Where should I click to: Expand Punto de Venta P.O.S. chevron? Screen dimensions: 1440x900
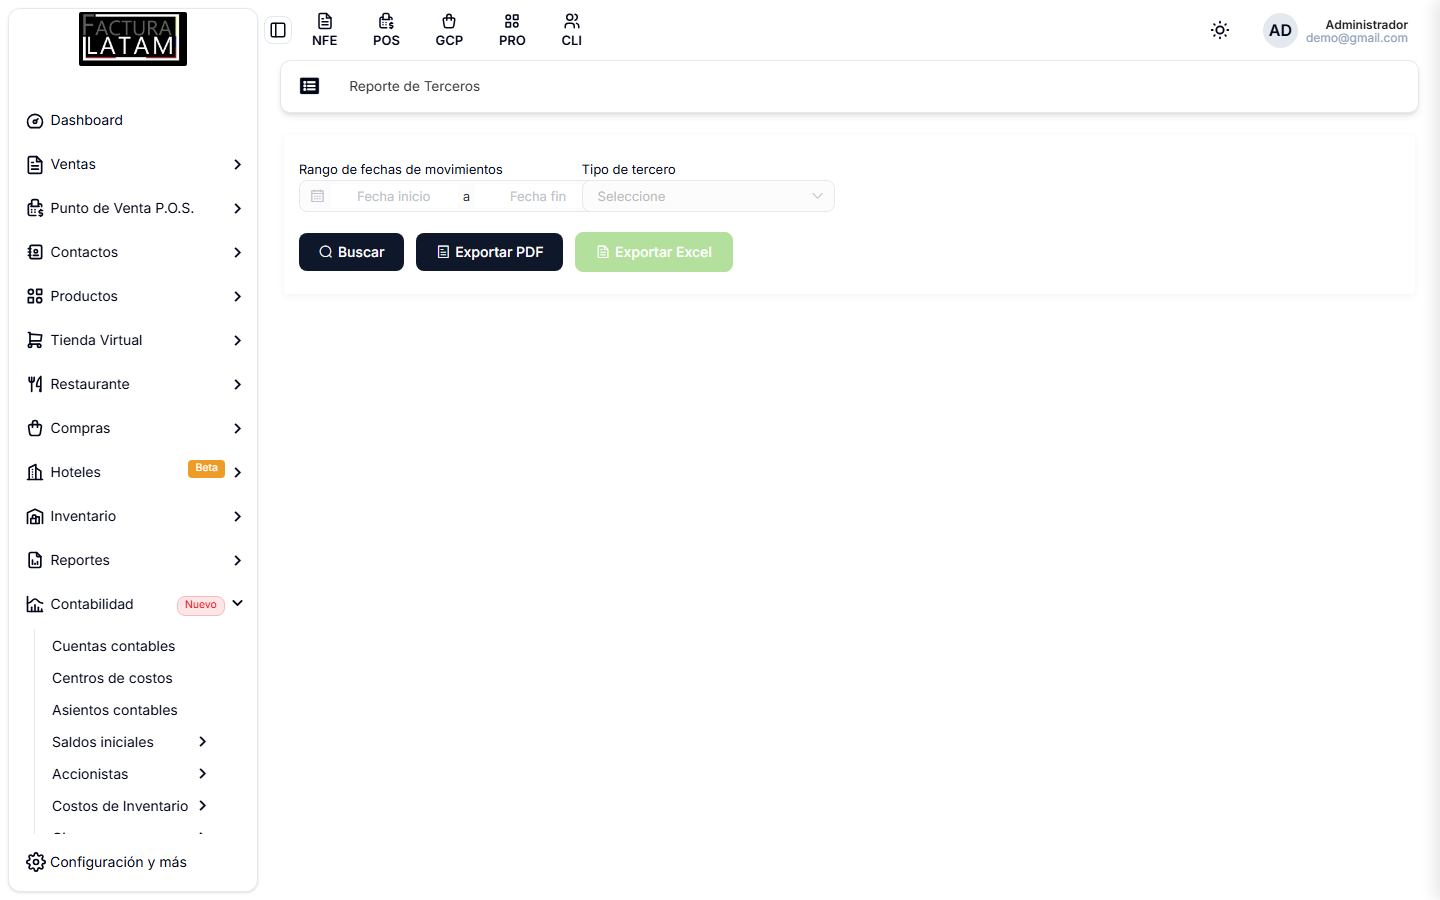click(238, 209)
